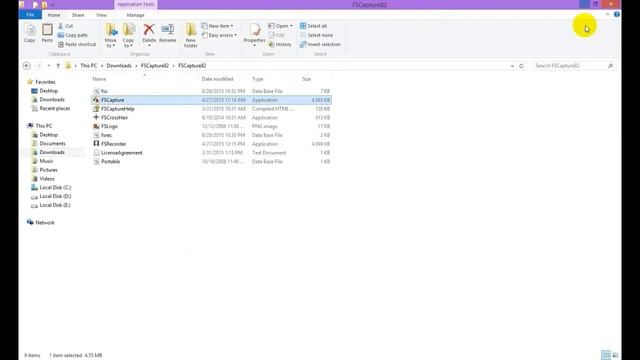Open Videos in navigation pane
Screen dimensions: 640x360
47,179
